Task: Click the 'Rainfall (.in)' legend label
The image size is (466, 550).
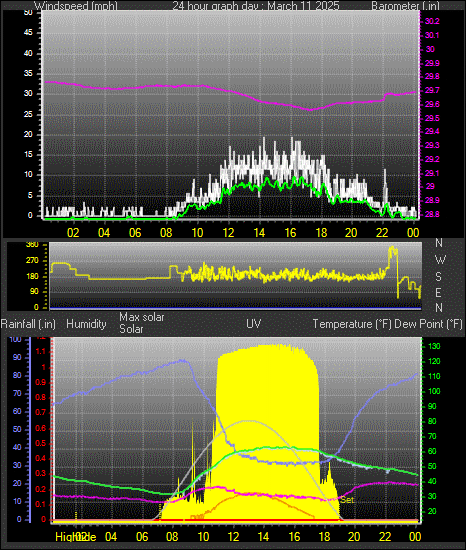Action: pyautogui.click(x=28, y=324)
